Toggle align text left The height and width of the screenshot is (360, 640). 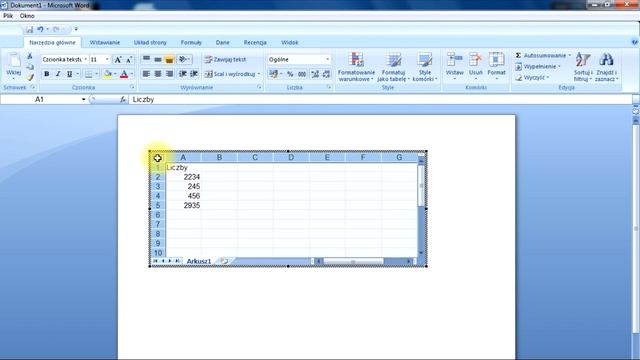click(x=146, y=74)
